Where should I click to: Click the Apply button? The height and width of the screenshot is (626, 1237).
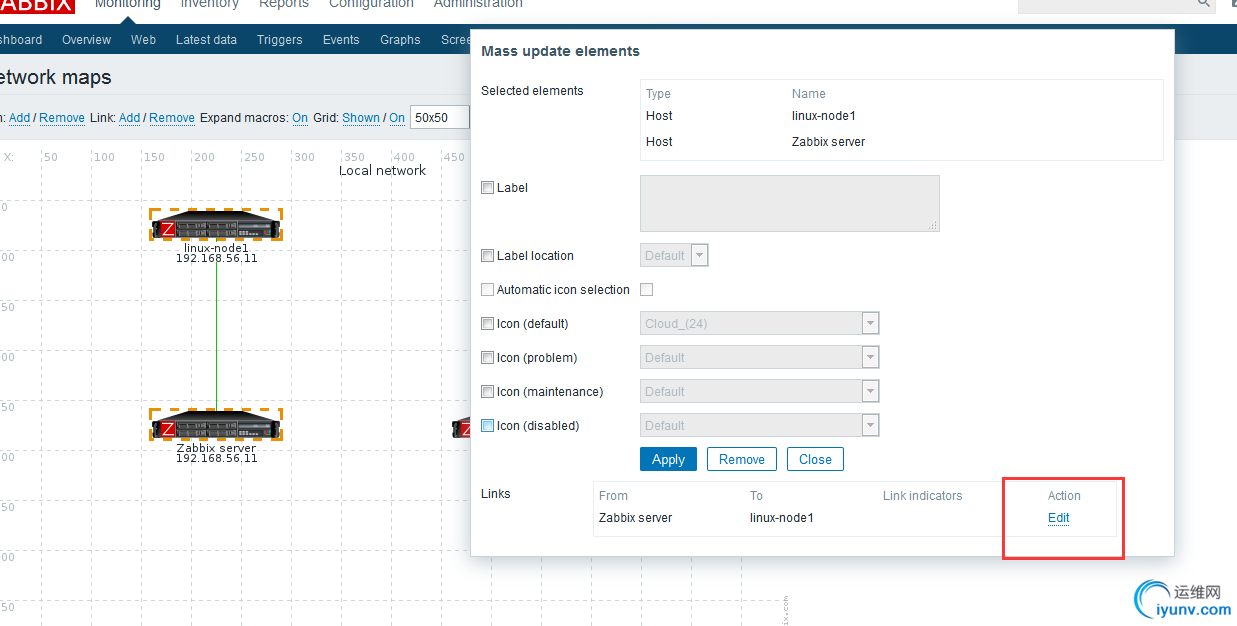point(668,459)
